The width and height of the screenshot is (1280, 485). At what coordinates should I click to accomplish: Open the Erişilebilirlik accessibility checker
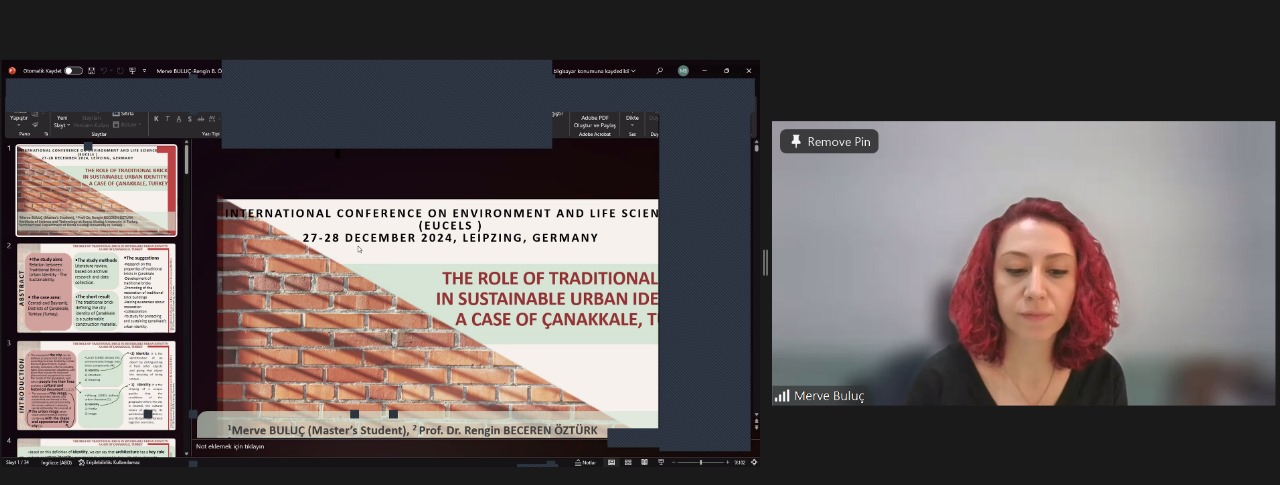[x=109, y=462]
